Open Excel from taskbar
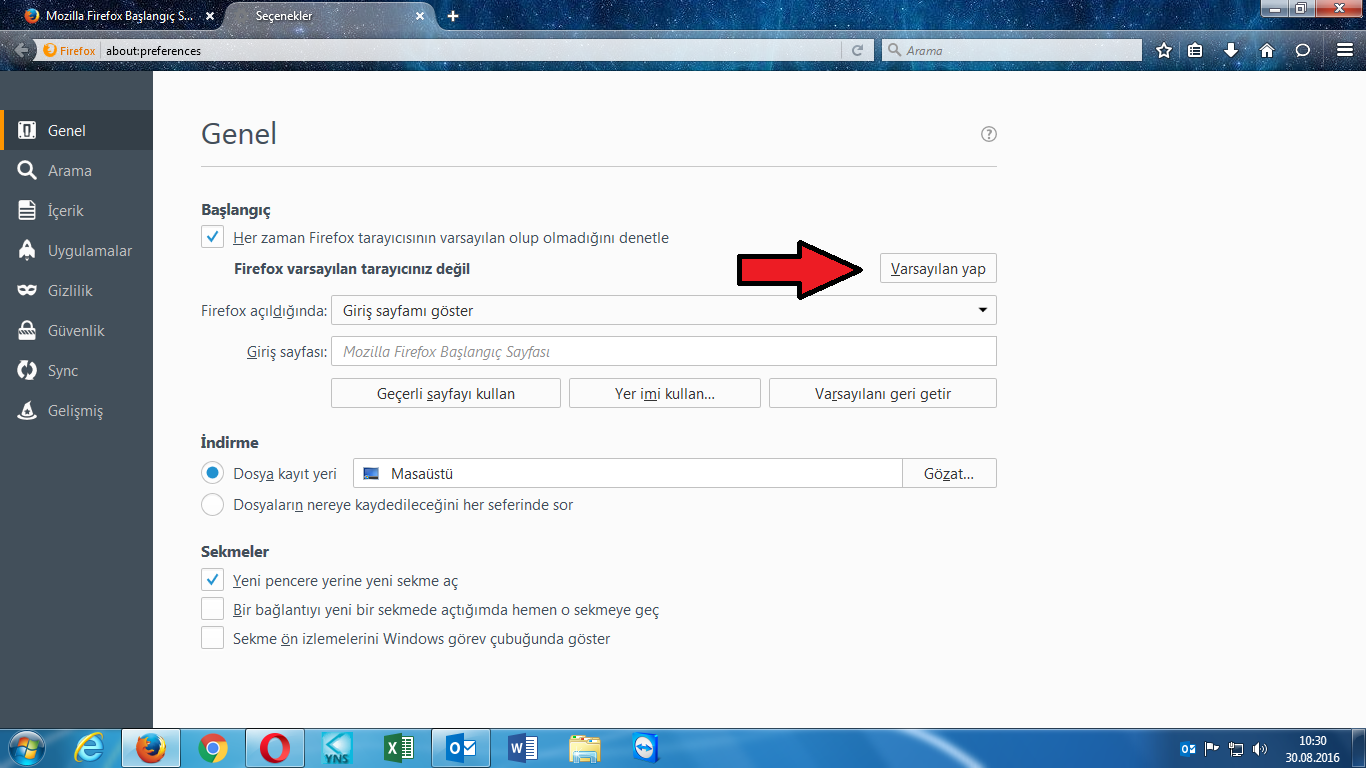Screen dimensions: 1366x768 (x=399, y=747)
